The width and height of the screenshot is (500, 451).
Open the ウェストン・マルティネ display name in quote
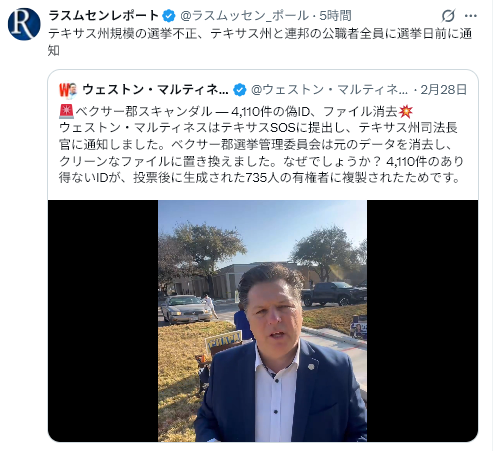(x=155, y=90)
